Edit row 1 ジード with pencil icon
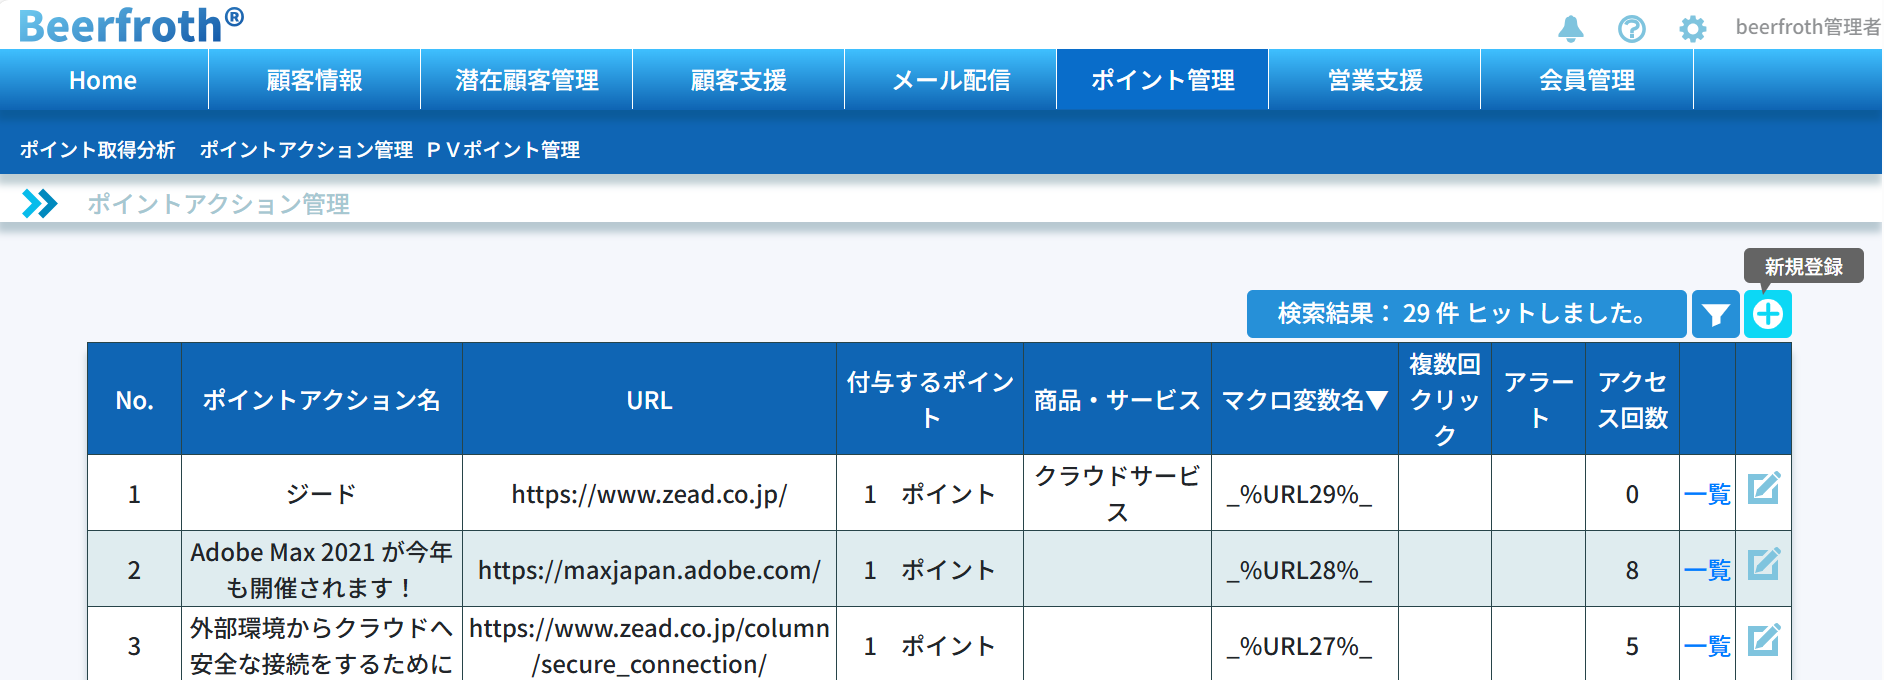 pyautogui.click(x=1763, y=489)
